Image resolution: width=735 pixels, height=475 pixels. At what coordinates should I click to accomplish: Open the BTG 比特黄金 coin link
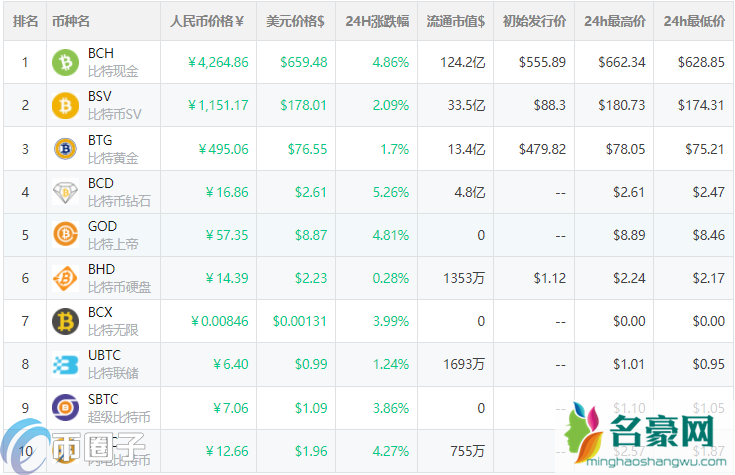pos(113,149)
